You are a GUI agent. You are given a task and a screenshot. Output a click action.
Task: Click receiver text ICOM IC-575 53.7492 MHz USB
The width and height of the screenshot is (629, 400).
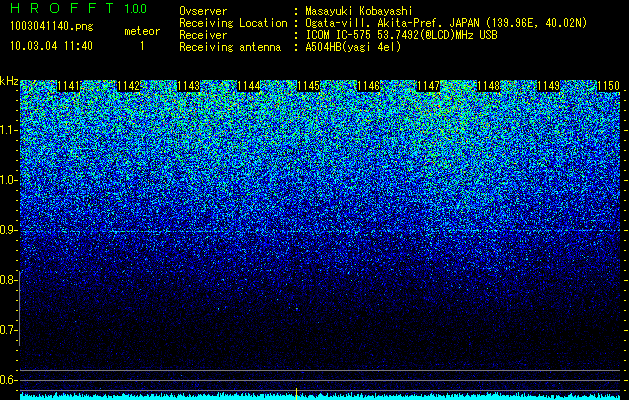(401, 35)
